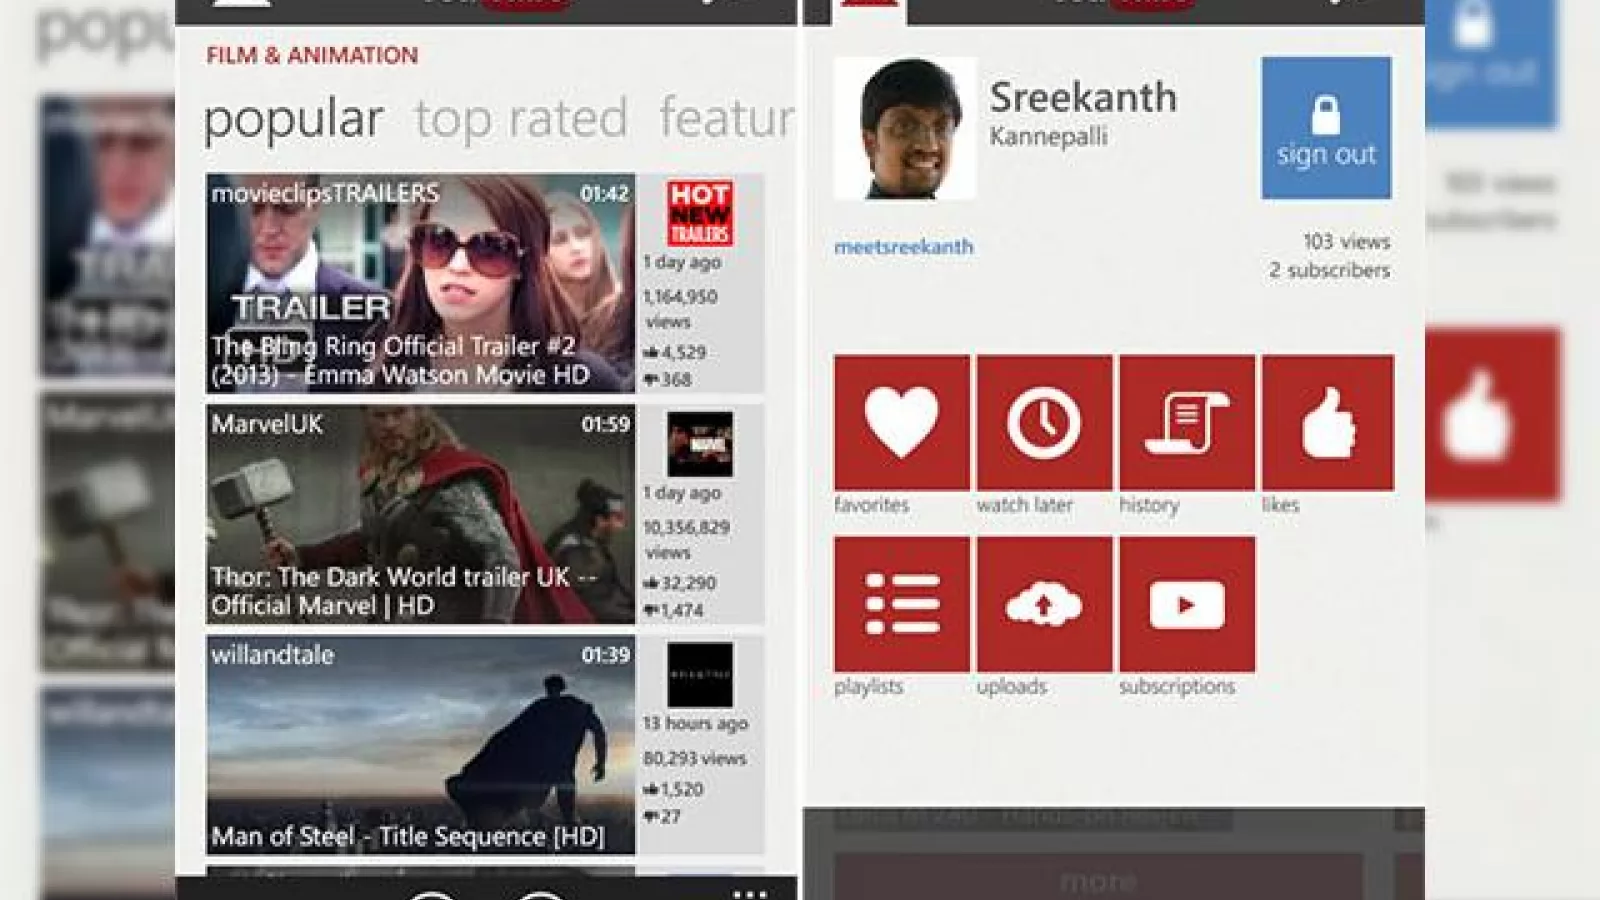The image size is (1600, 900).
Task: Click the 01:42 video duration label
Action: pyautogui.click(x=605, y=194)
